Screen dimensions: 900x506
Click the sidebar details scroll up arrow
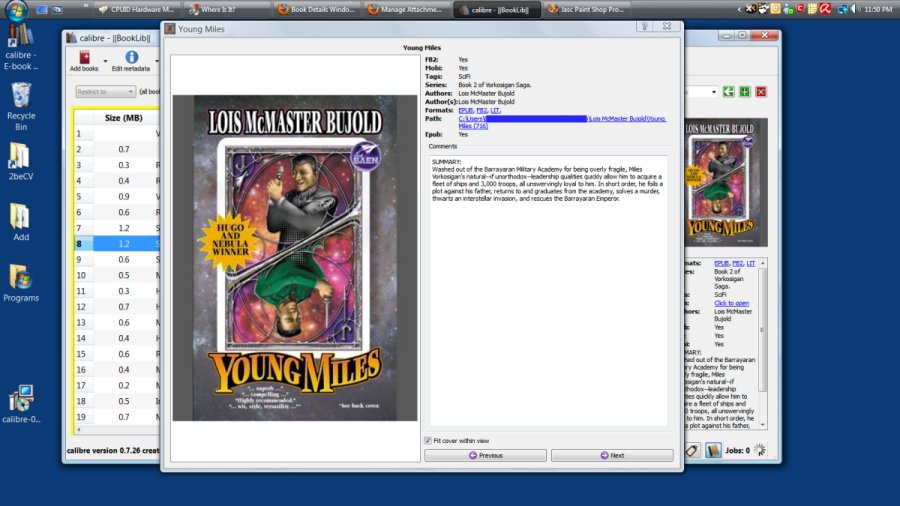pos(763,263)
